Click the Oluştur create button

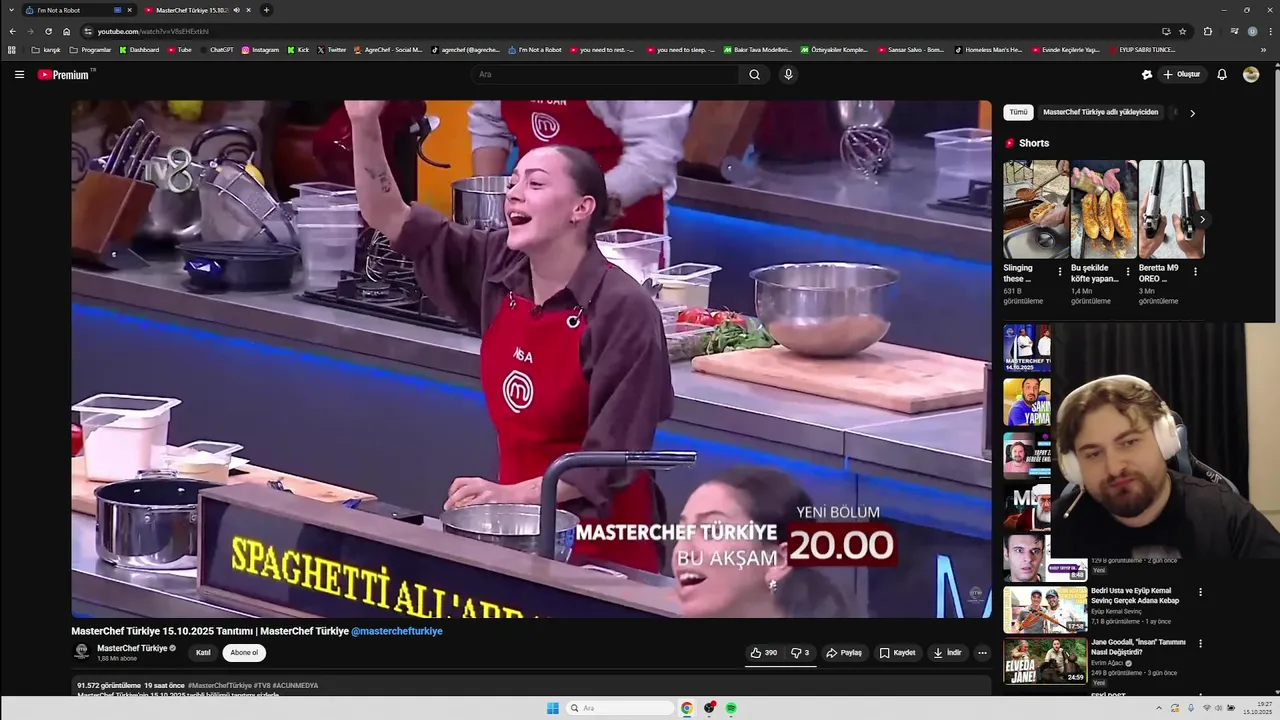tap(1181, 74)
